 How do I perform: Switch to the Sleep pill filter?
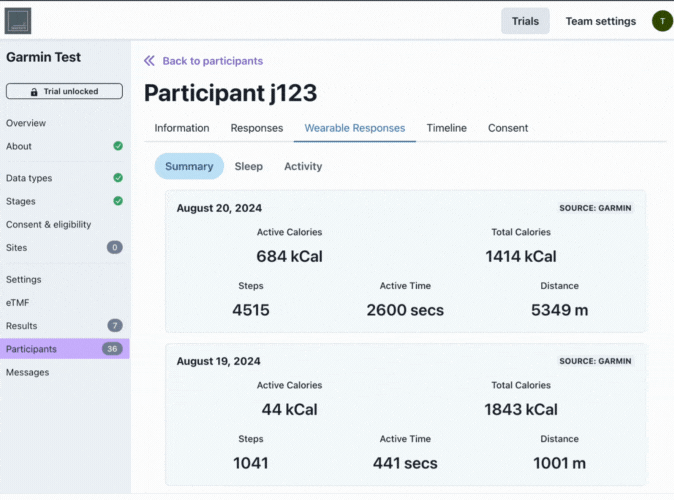(249, 166)
